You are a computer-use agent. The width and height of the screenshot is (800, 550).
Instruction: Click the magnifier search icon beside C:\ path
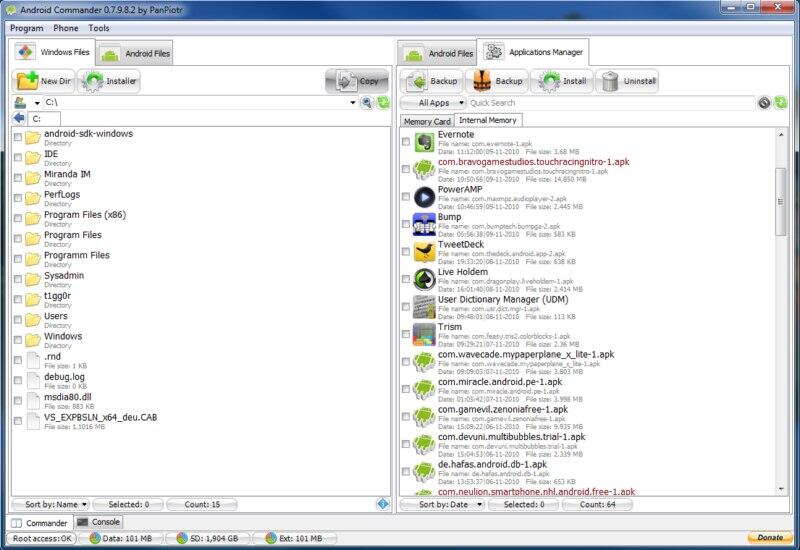click(366, 103)
